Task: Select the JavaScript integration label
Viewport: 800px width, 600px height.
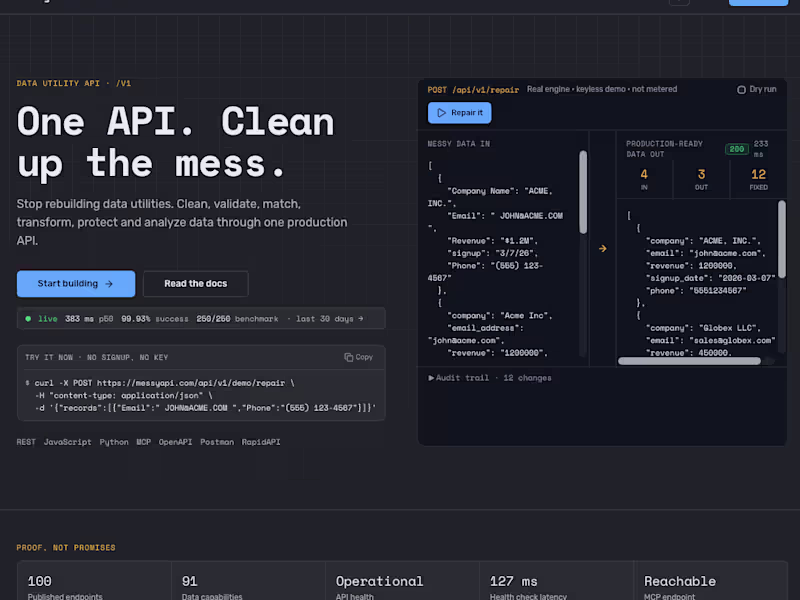Action: tap(67, 442)
